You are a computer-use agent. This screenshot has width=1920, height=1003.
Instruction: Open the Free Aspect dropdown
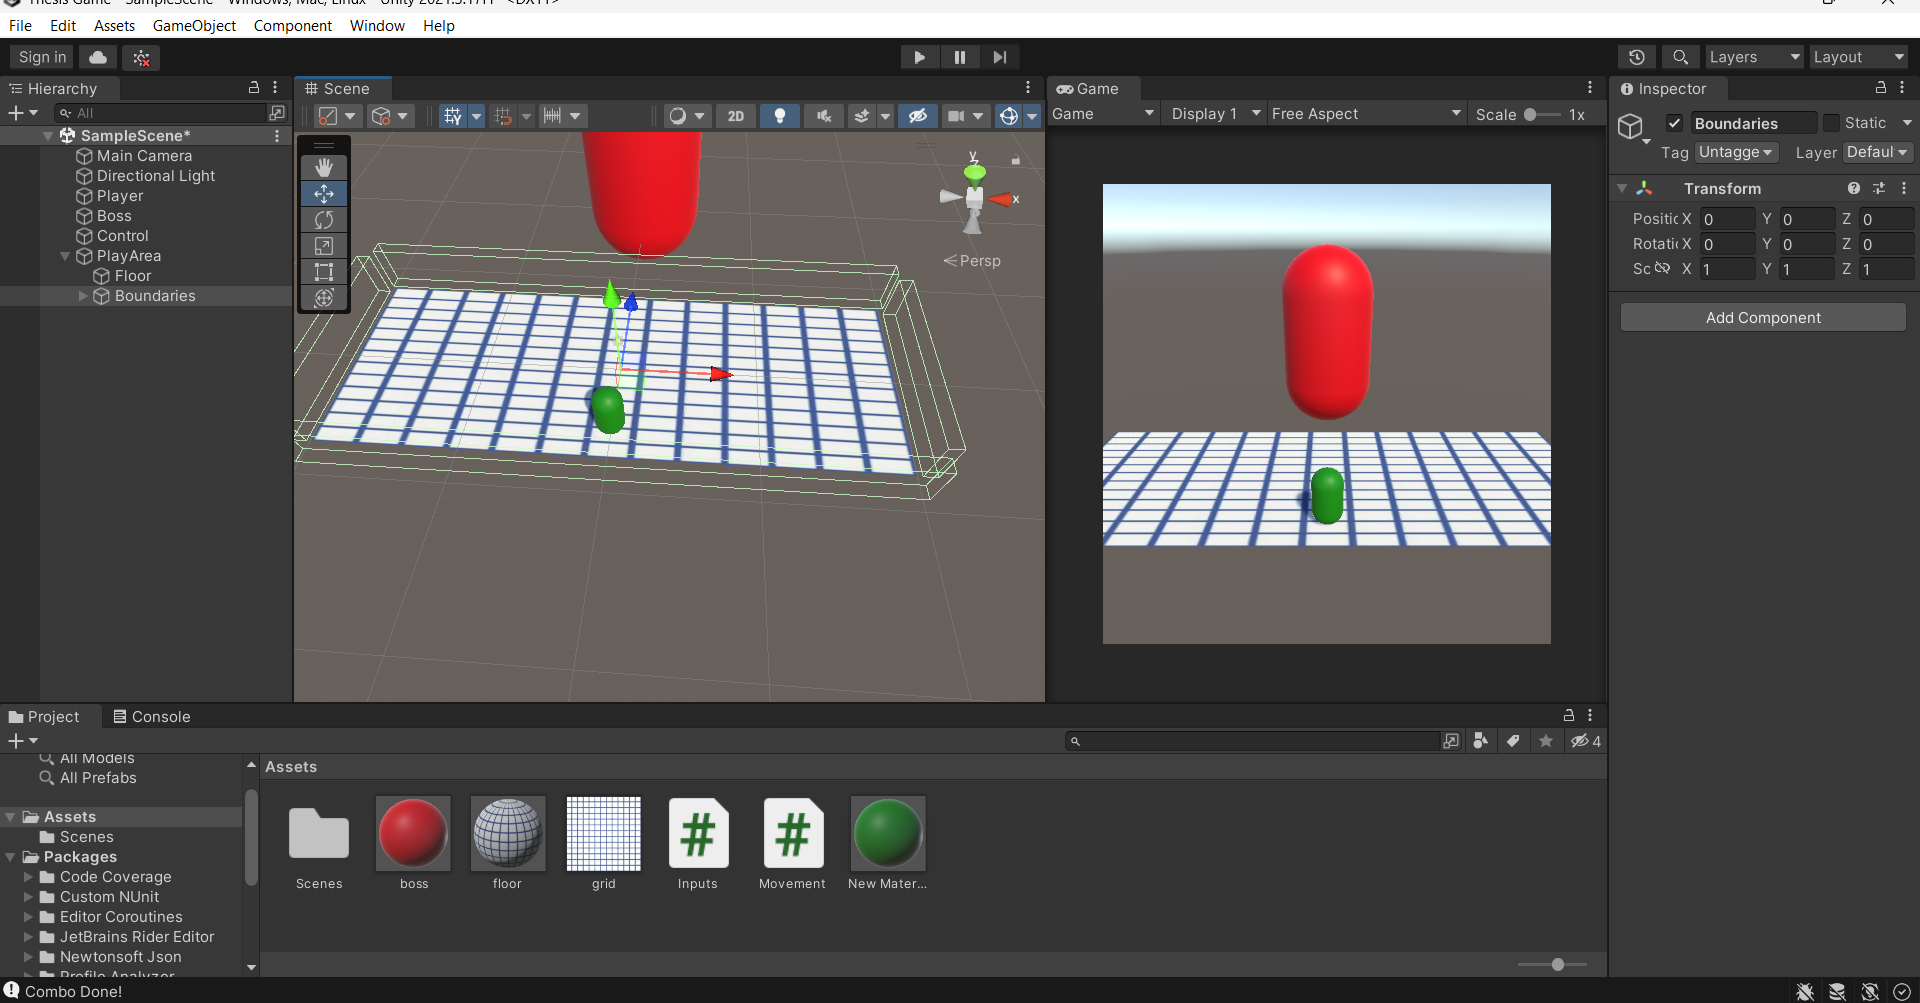pyautogui.click(x=1365, y=114)
